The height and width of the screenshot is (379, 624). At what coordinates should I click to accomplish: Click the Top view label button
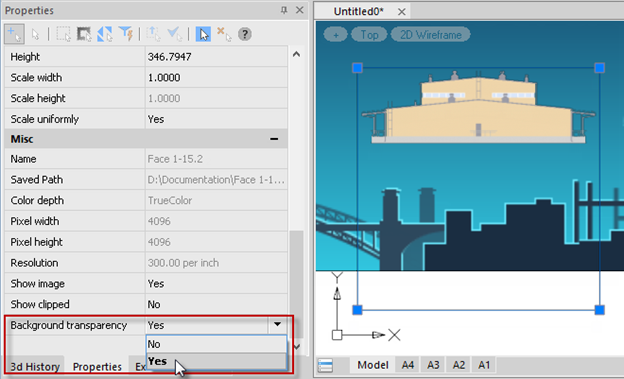pyautogui.click(x=369, y=35)
